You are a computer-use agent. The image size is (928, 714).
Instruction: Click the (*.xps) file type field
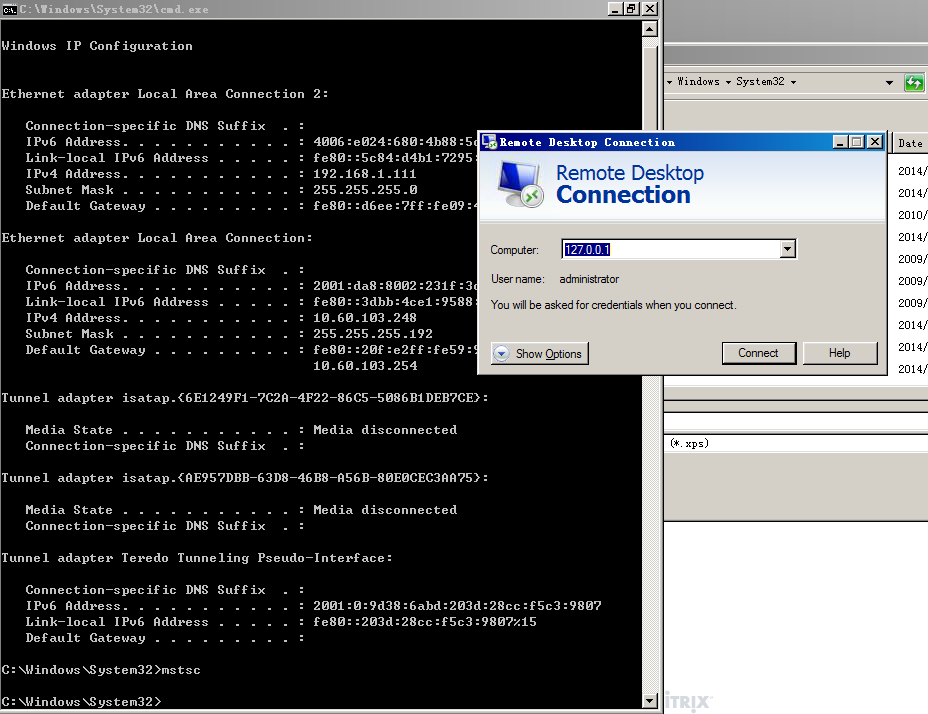(796, 443)
